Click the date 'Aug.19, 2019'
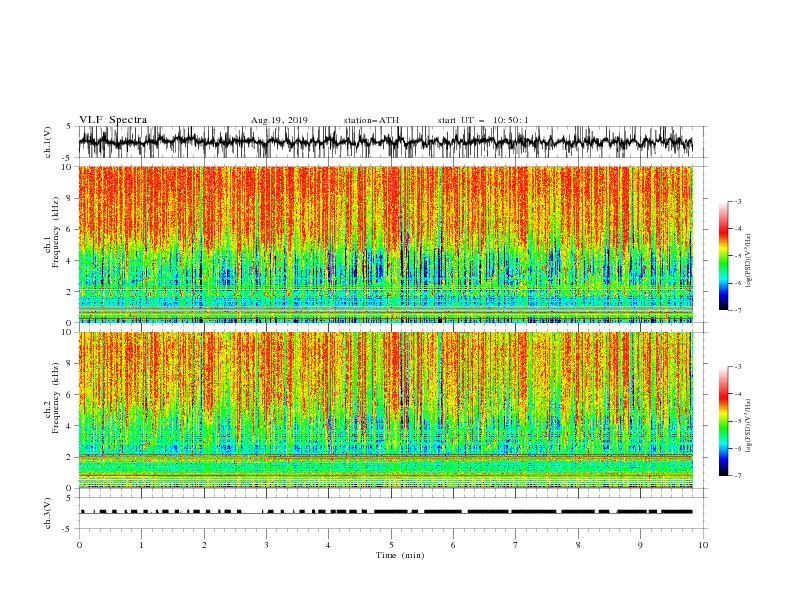Image resolution: width=792 pixels, height=612 pixels. coord(279,120)
